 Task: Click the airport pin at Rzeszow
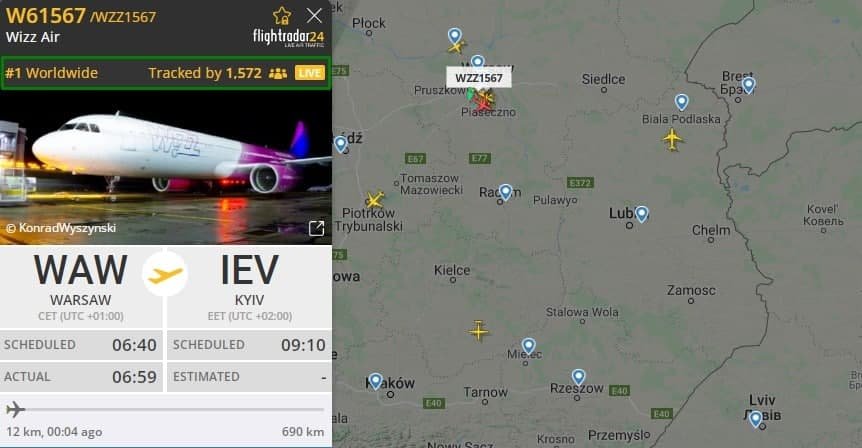[x=578, y=377]
